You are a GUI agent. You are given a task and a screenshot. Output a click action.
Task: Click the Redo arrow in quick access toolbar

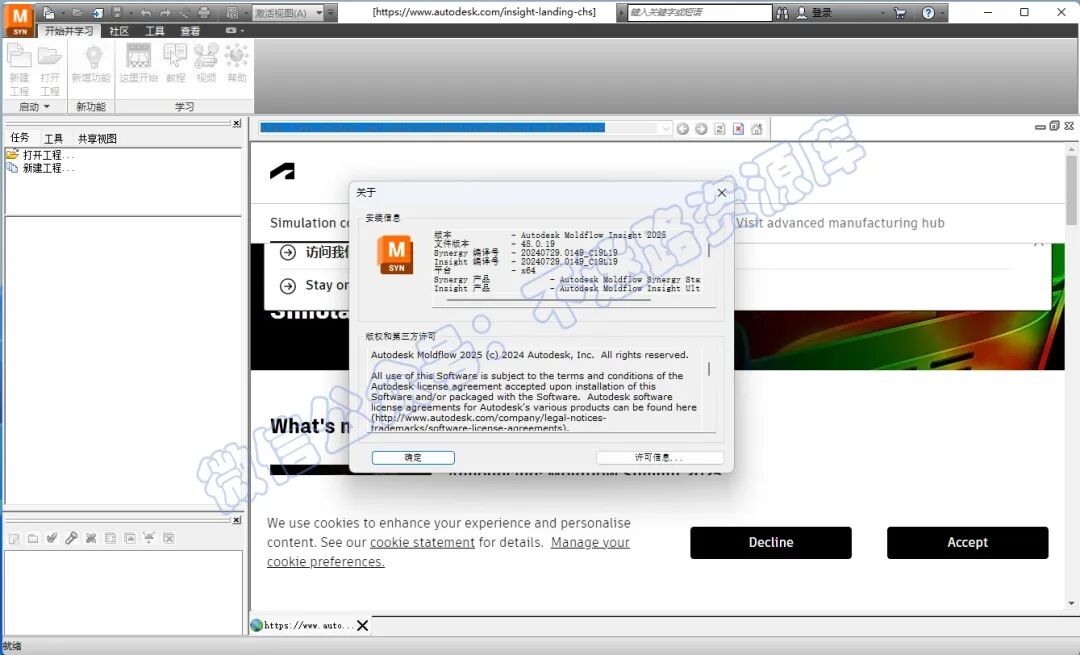pyautogui.click(x=166, y=12)
